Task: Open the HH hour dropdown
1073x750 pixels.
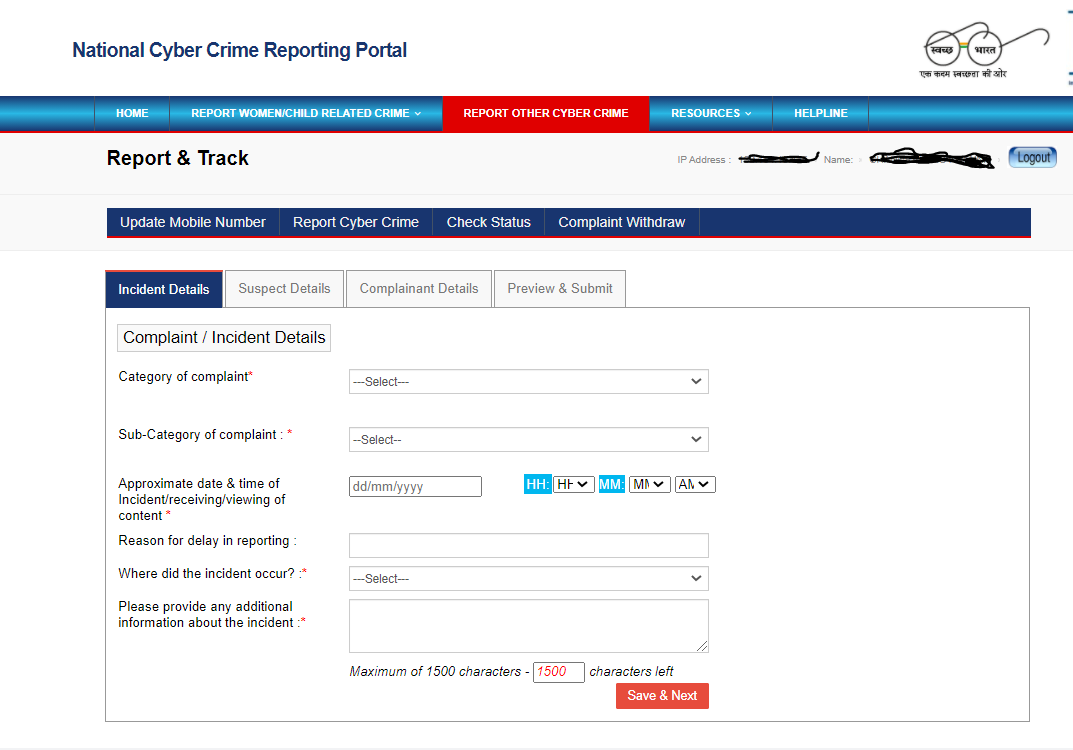Action: coord(573,484)
